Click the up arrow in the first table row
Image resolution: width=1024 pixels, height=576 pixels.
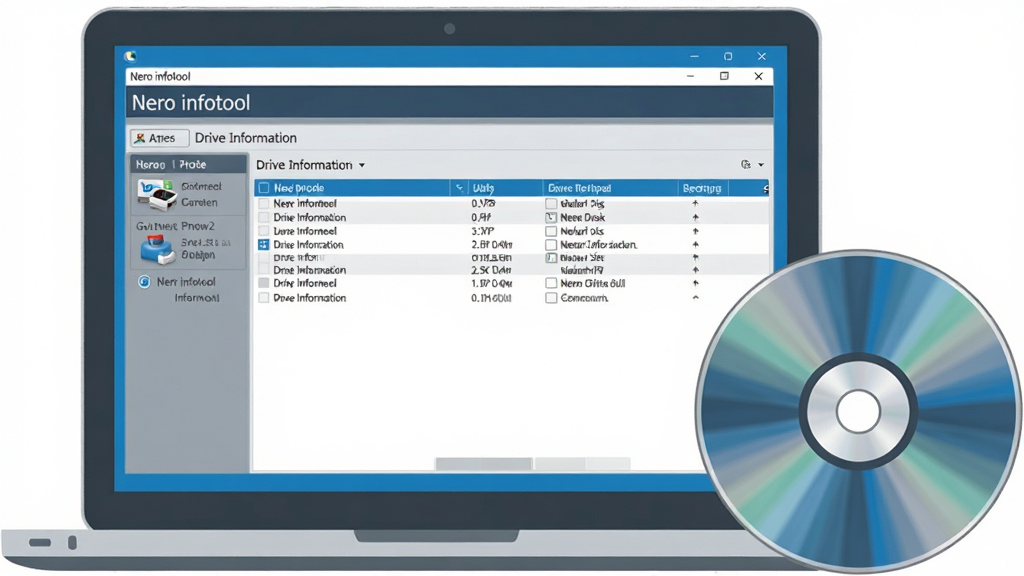[696, 204]
